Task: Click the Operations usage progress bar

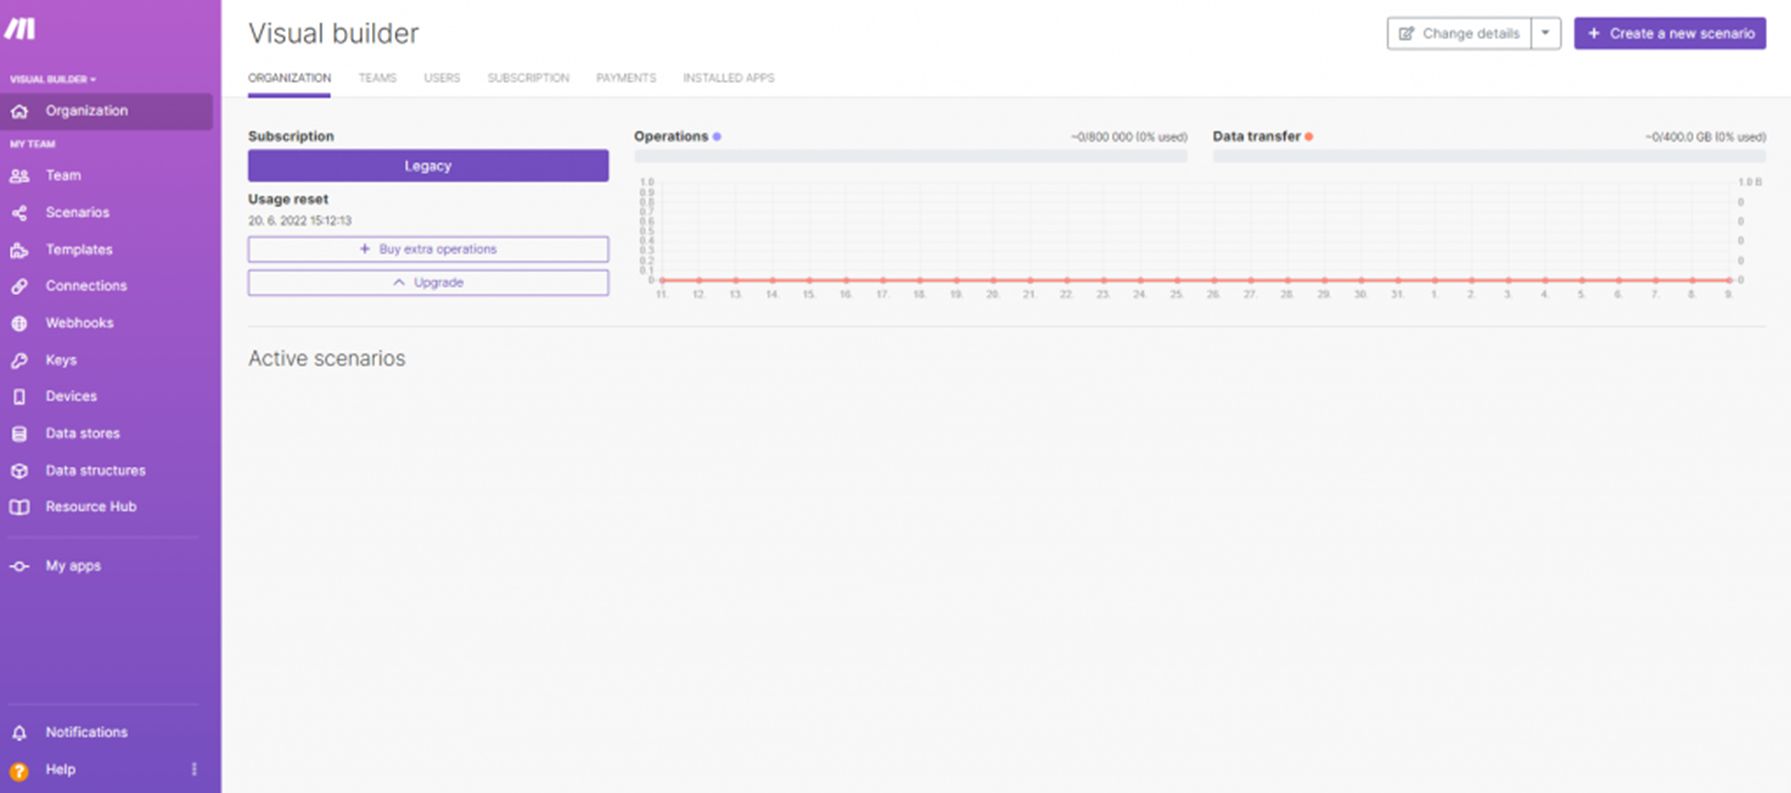Action: [910, 156]
